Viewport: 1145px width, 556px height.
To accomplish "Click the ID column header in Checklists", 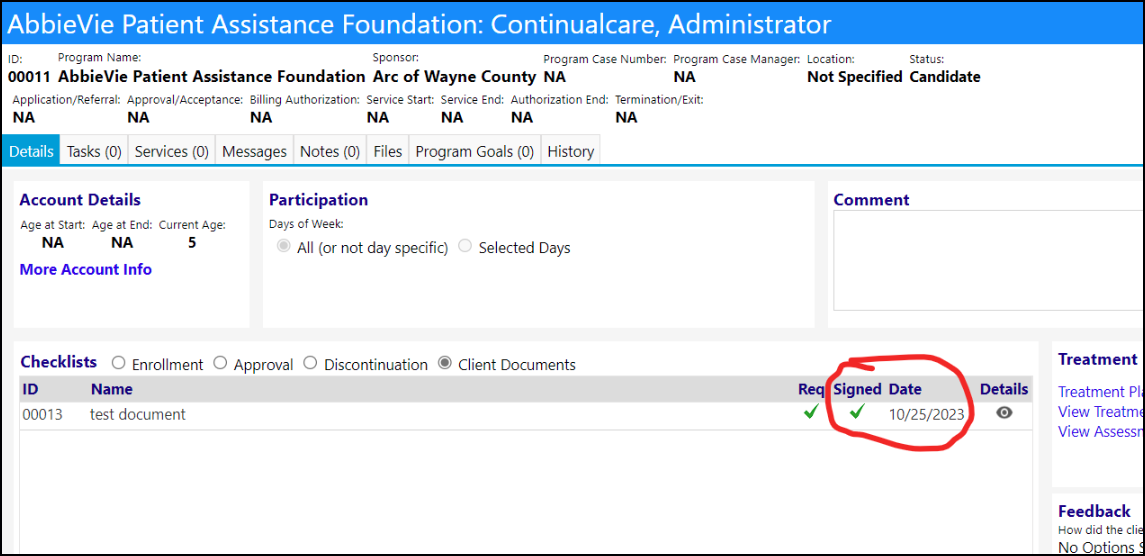I will pos(30,389).
